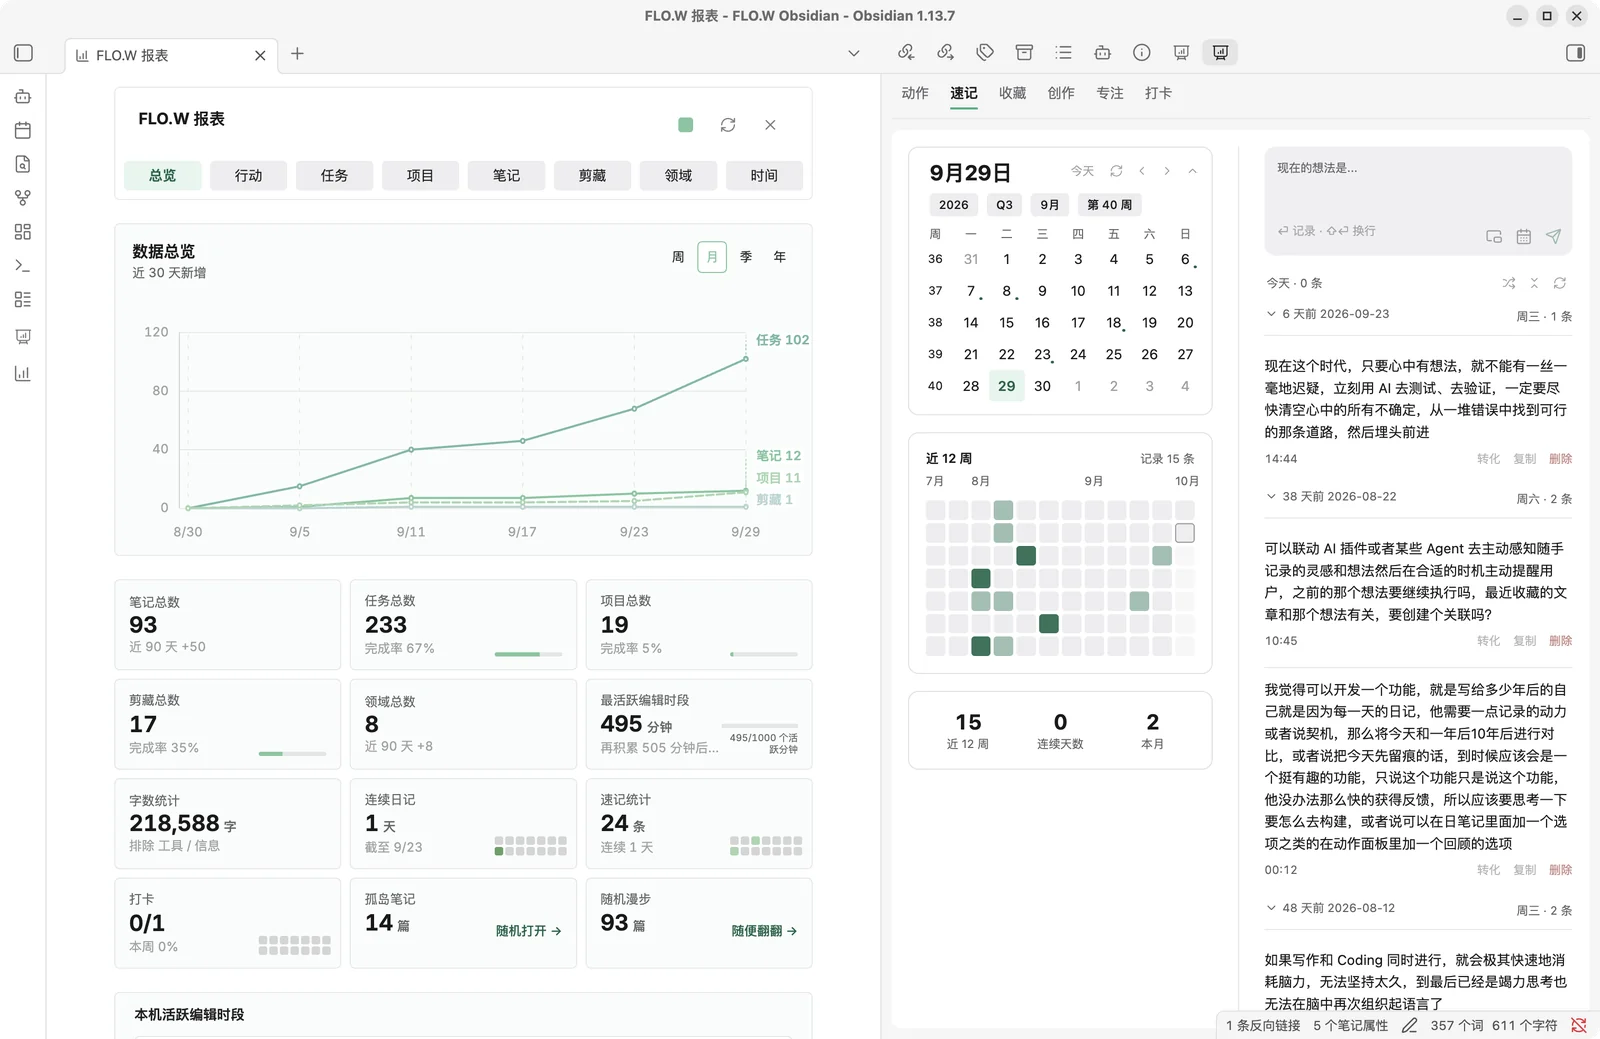
Task: Click the 现在的想法是 input field
Action: click(x=1418, y=200)
